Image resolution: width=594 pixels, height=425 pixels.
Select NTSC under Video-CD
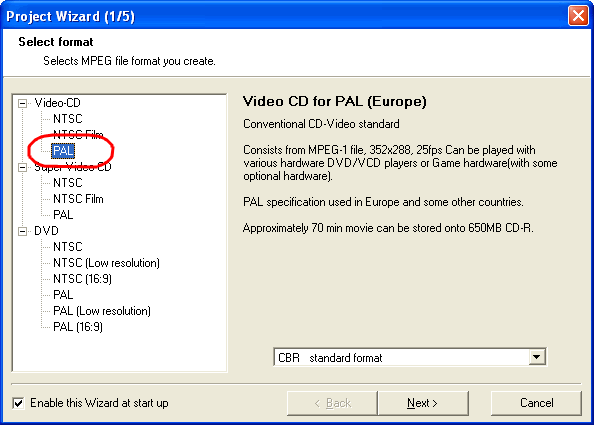click(x=68, y=119)
